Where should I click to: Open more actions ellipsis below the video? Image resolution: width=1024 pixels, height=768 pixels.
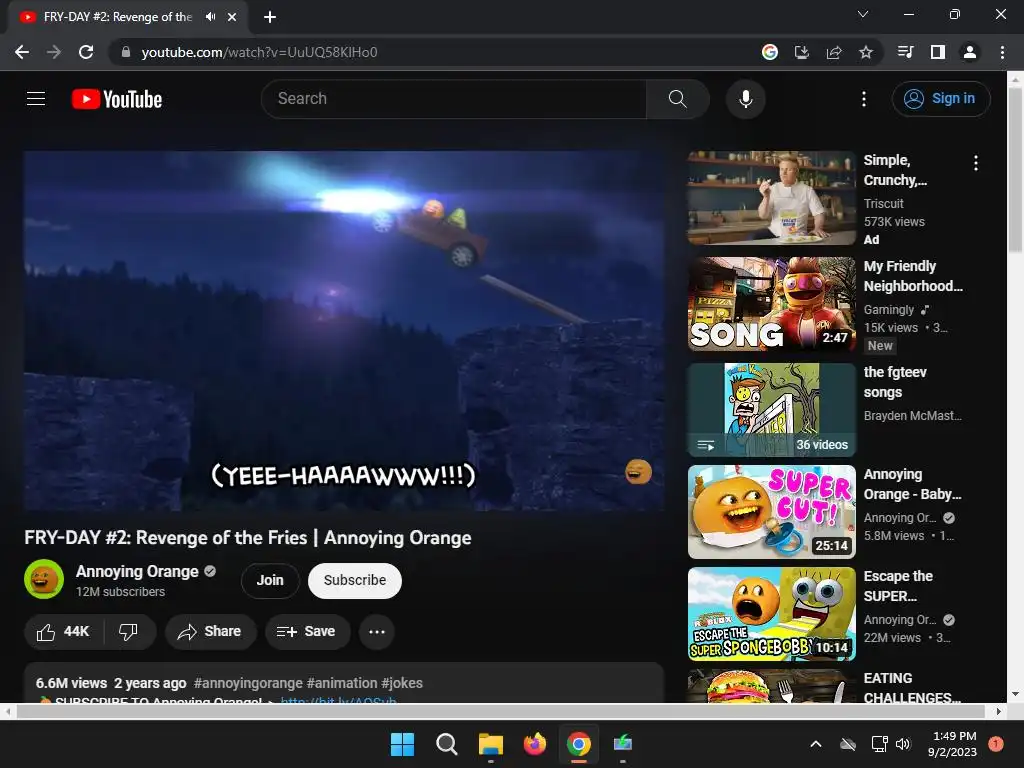coord(377,632)
